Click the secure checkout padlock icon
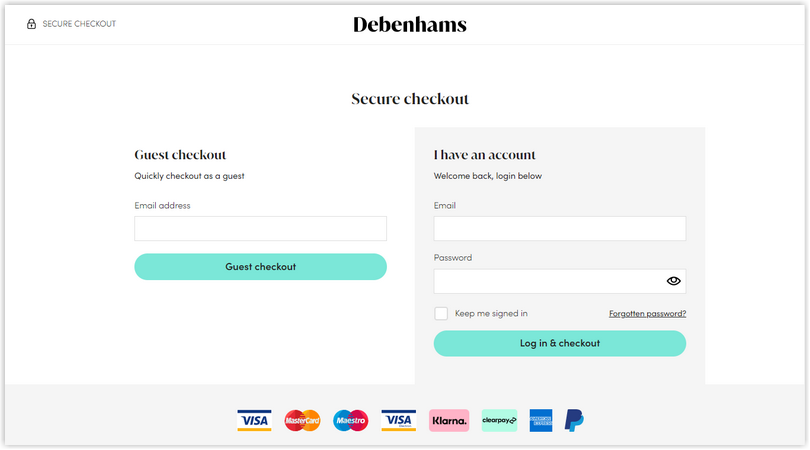The height and width of the screenshot is (450, 810). 32,24
